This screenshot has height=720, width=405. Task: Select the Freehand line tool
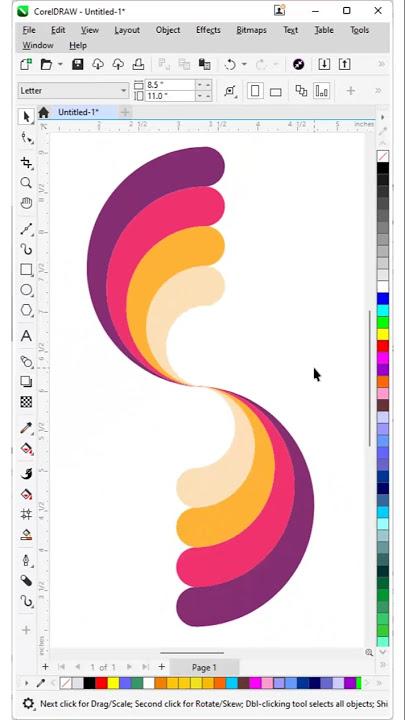click(x=26, y=229)
